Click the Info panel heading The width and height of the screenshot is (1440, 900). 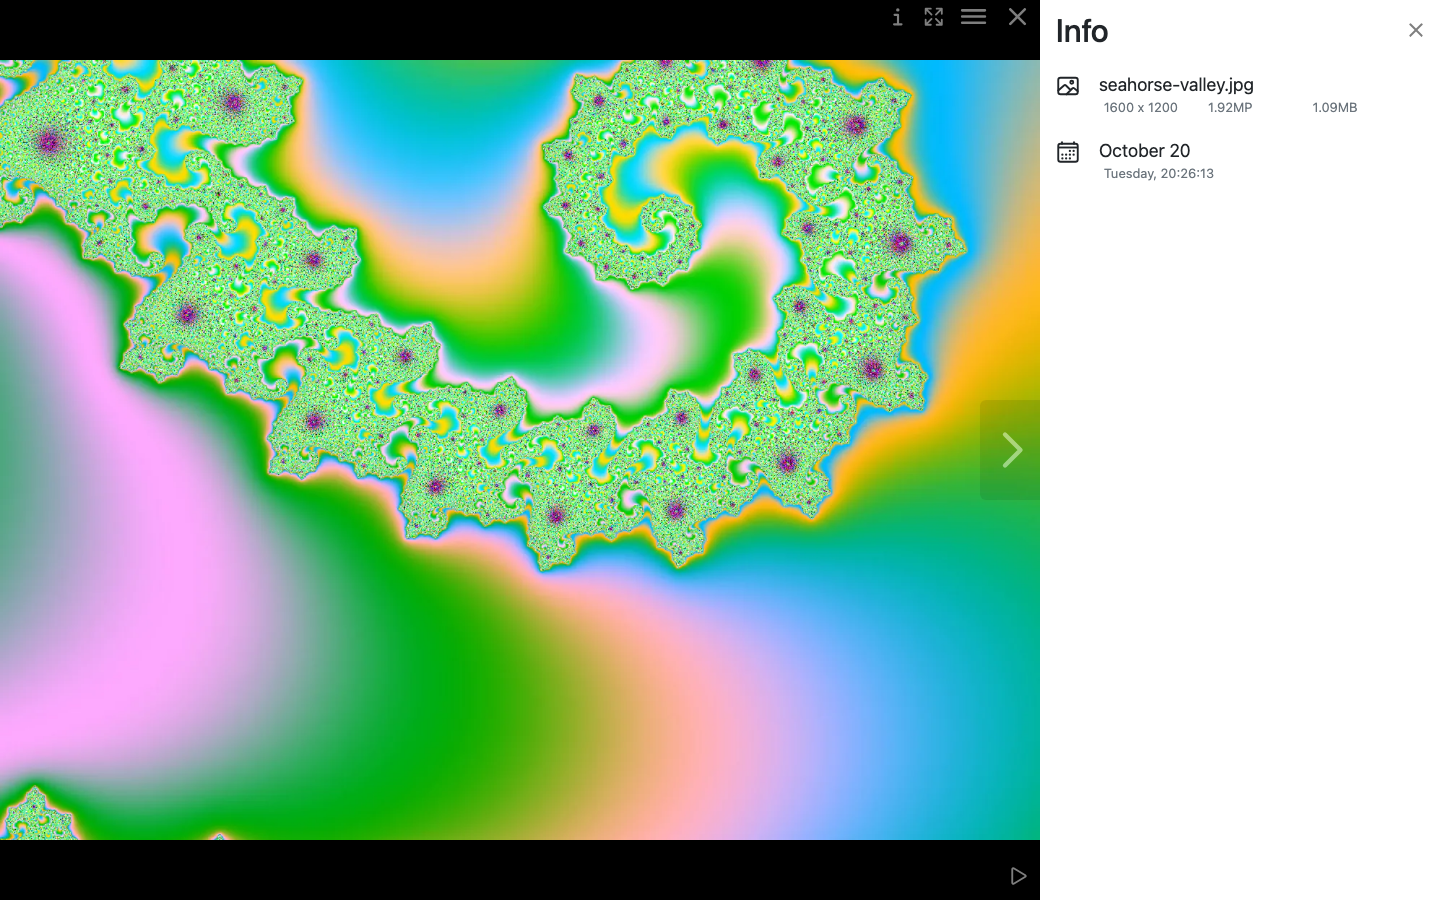pyautogui.click(x=1082, y=31)
